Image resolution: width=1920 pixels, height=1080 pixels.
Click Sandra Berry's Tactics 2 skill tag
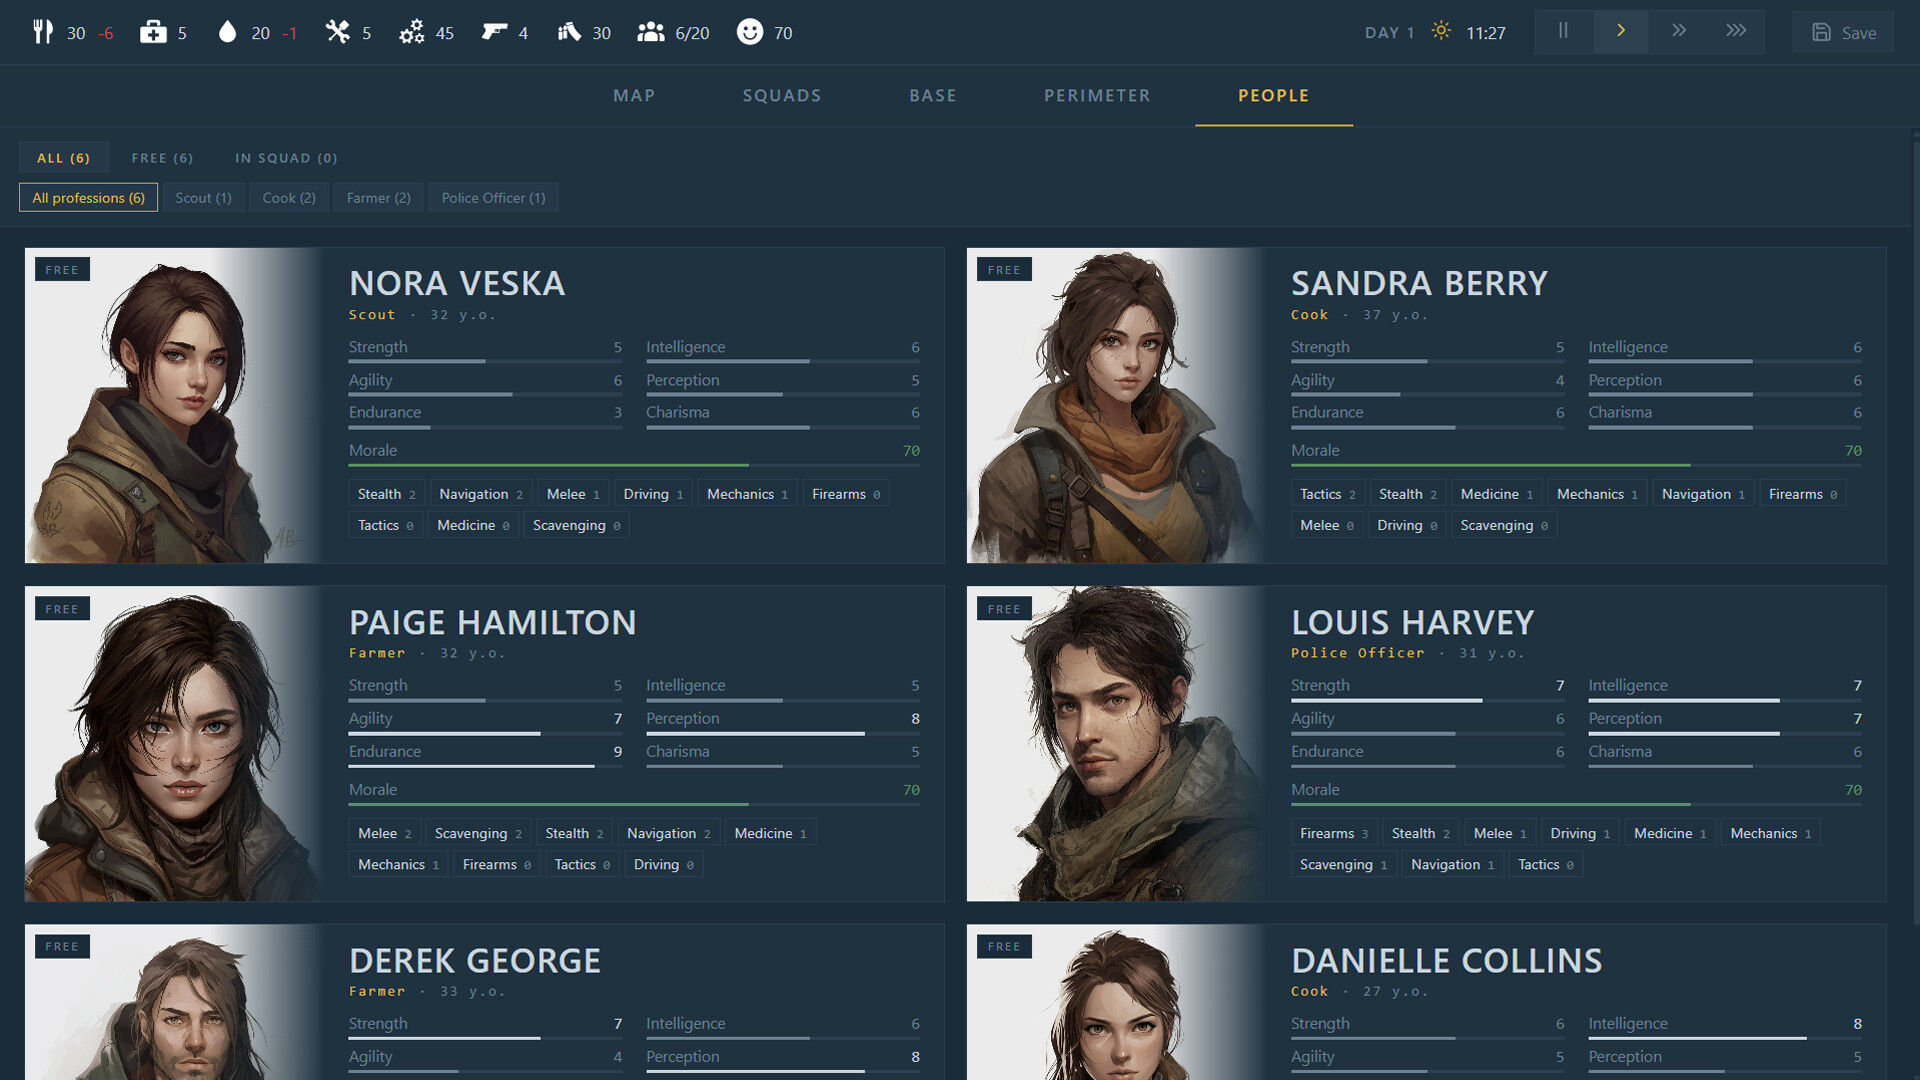(1327, 494)
